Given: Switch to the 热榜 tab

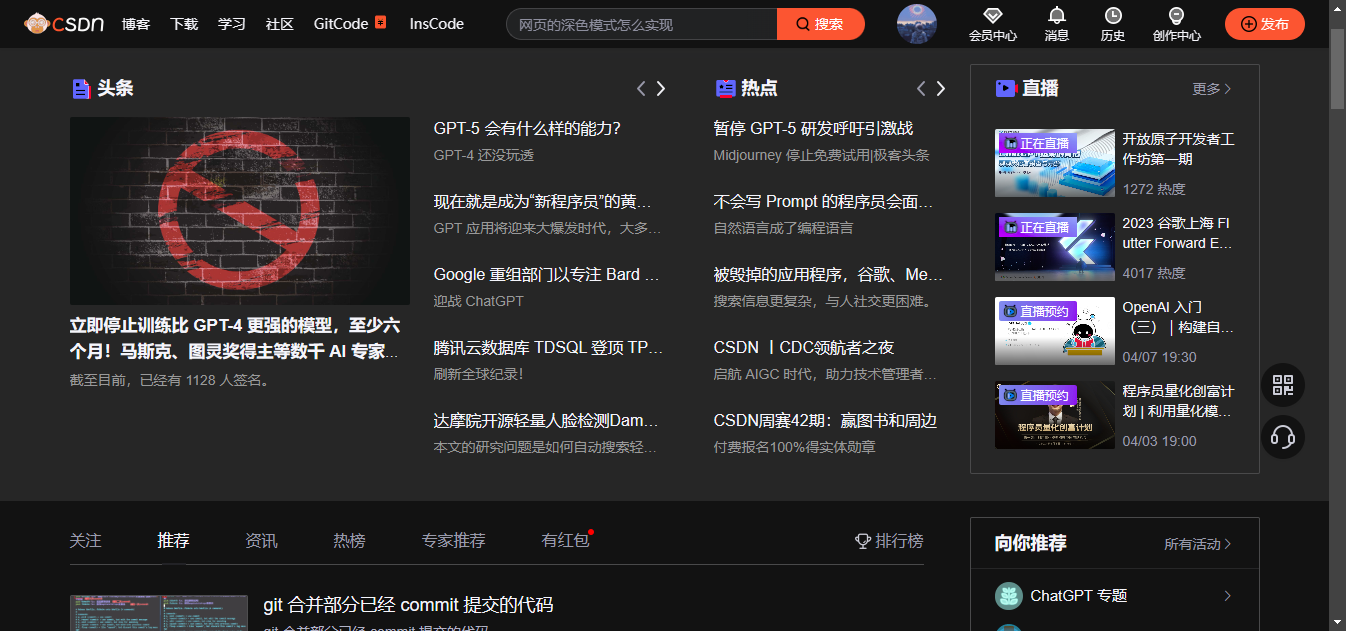Looking at the screenshot, I should (349, 541).
